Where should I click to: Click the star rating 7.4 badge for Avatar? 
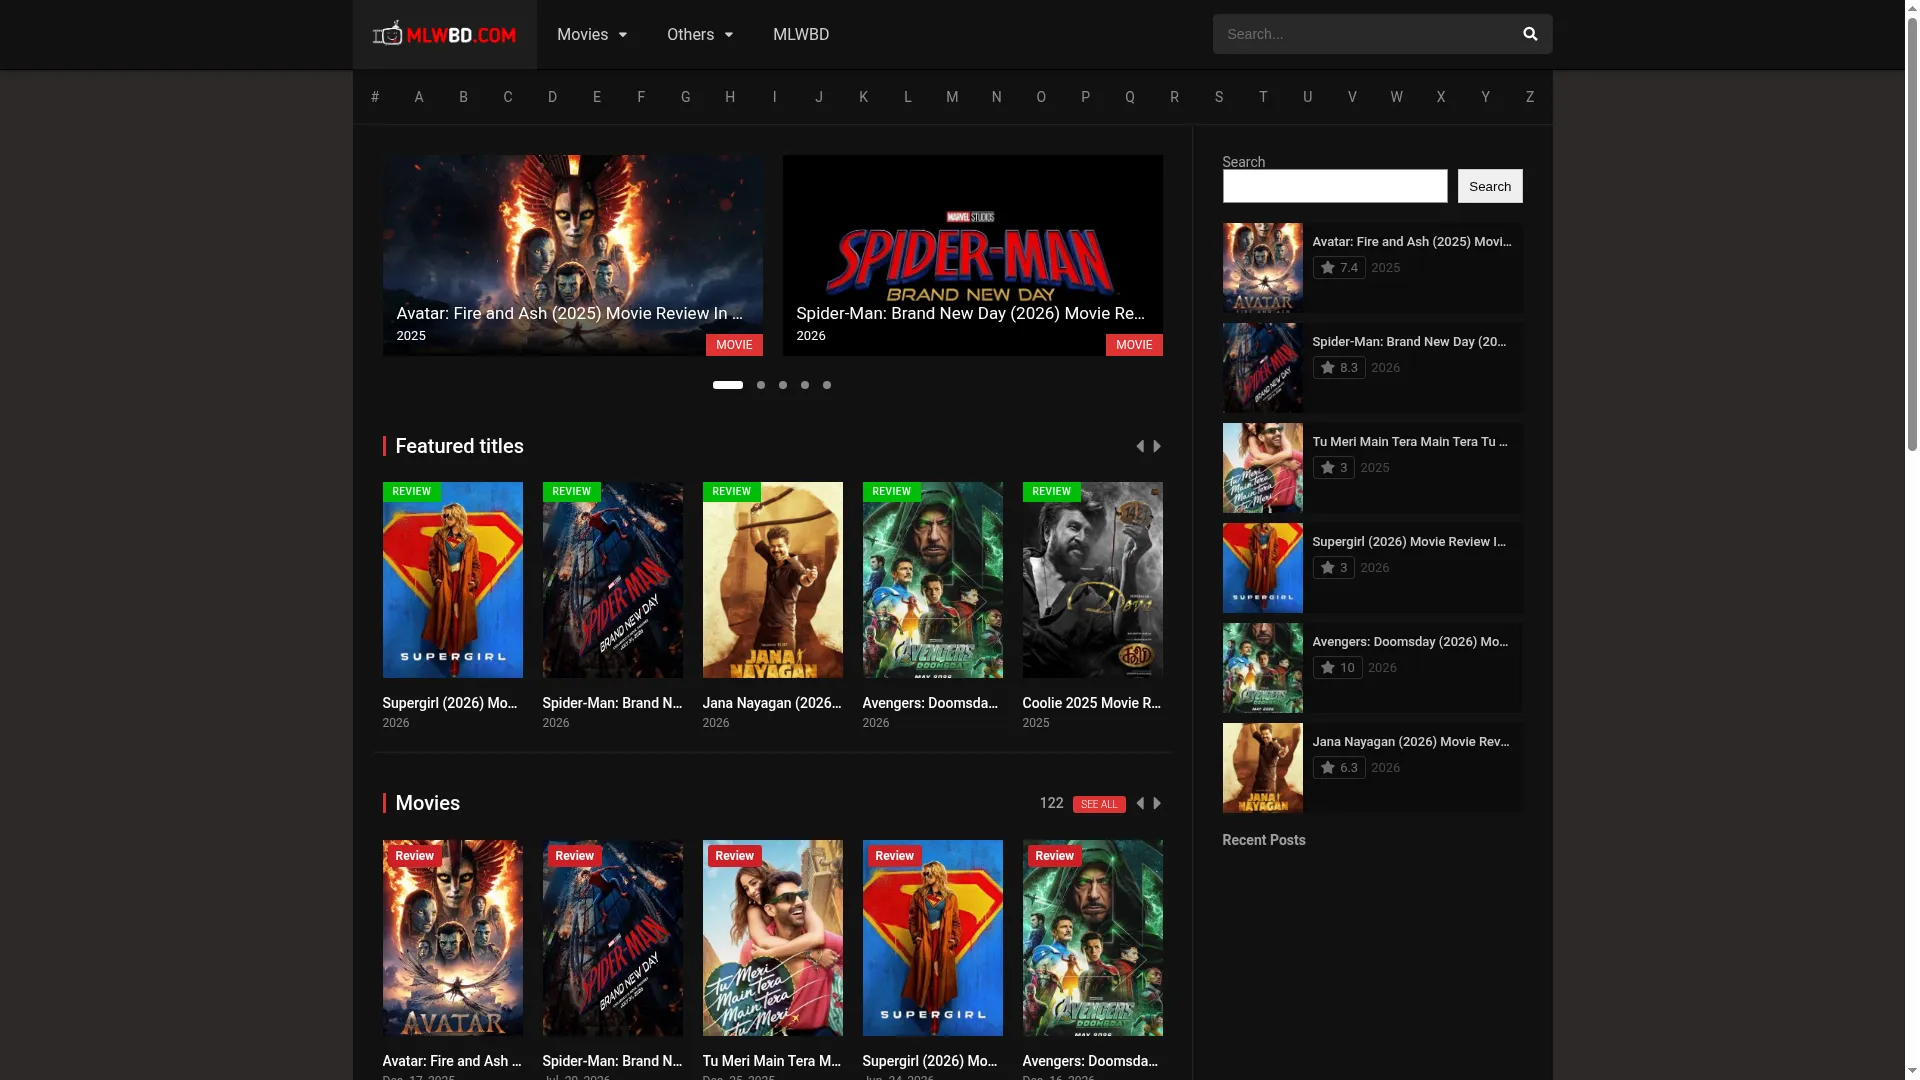point(1339,268)
